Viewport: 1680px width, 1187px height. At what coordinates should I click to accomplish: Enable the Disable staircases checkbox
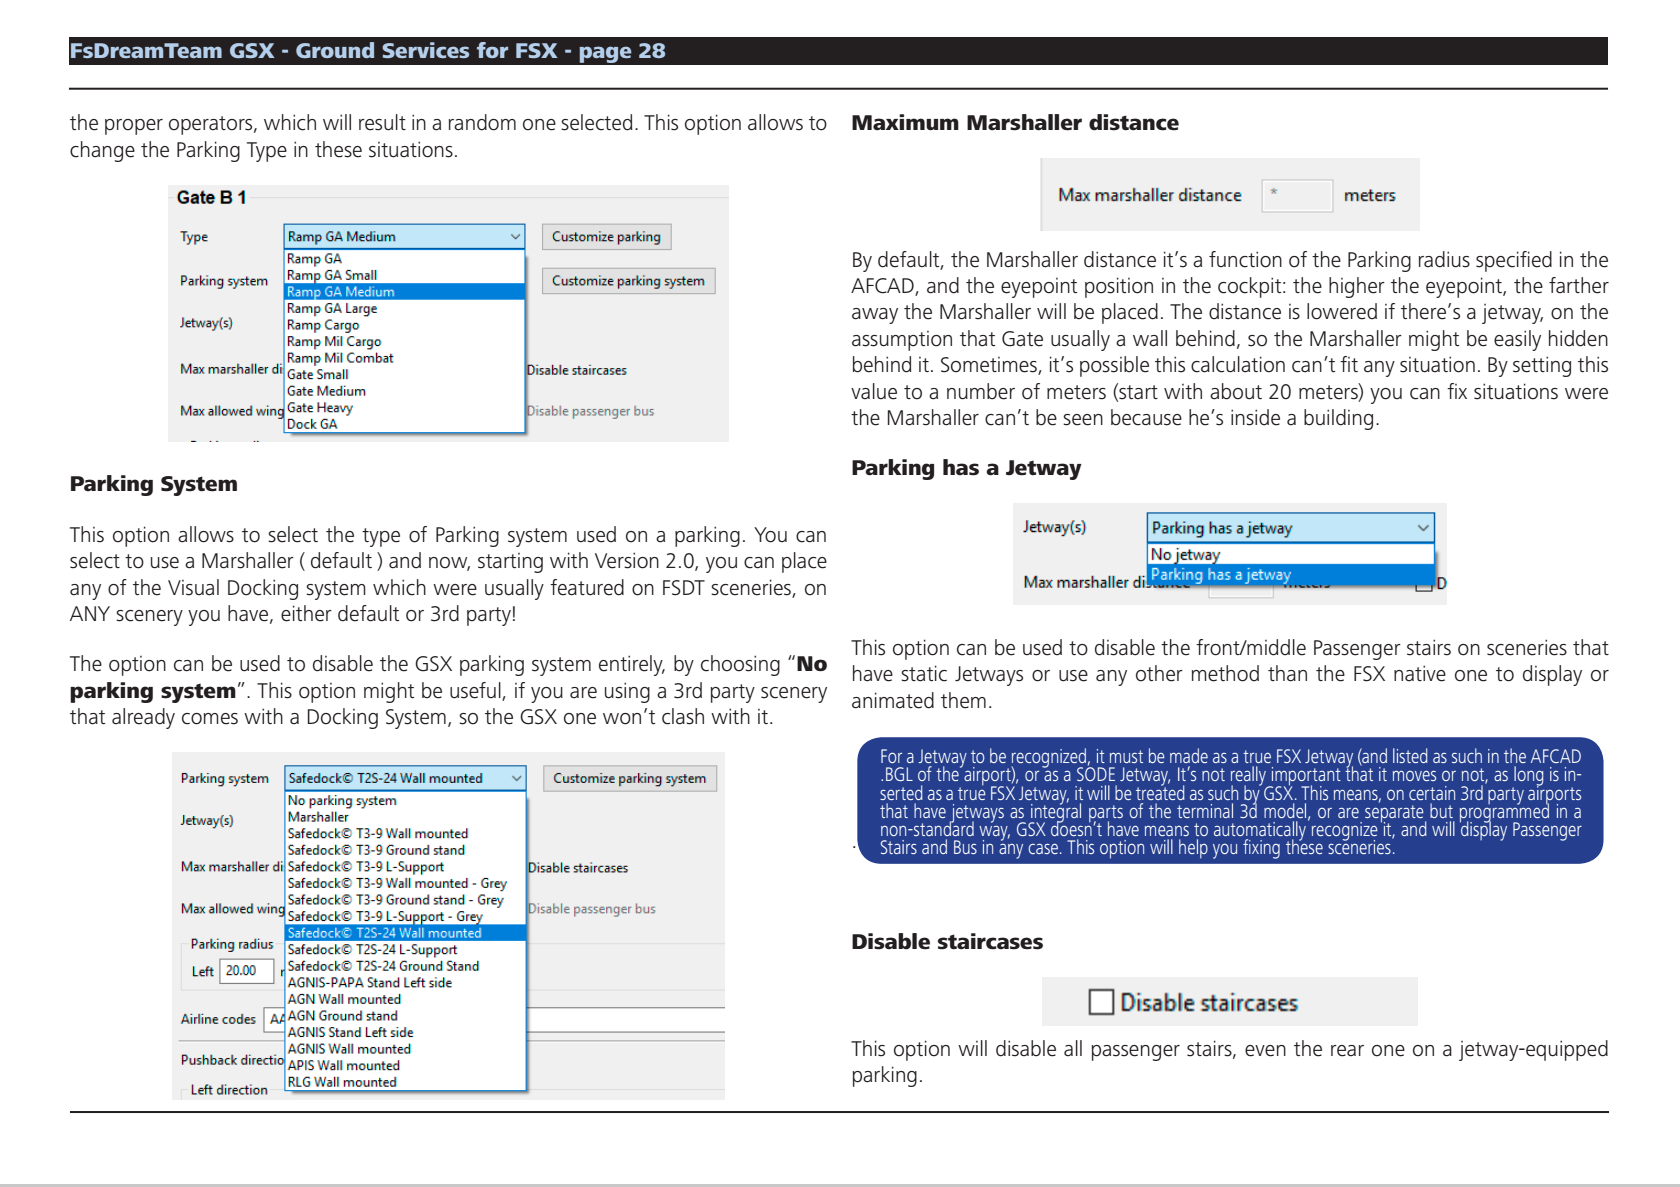(x=1101, y=1002)
